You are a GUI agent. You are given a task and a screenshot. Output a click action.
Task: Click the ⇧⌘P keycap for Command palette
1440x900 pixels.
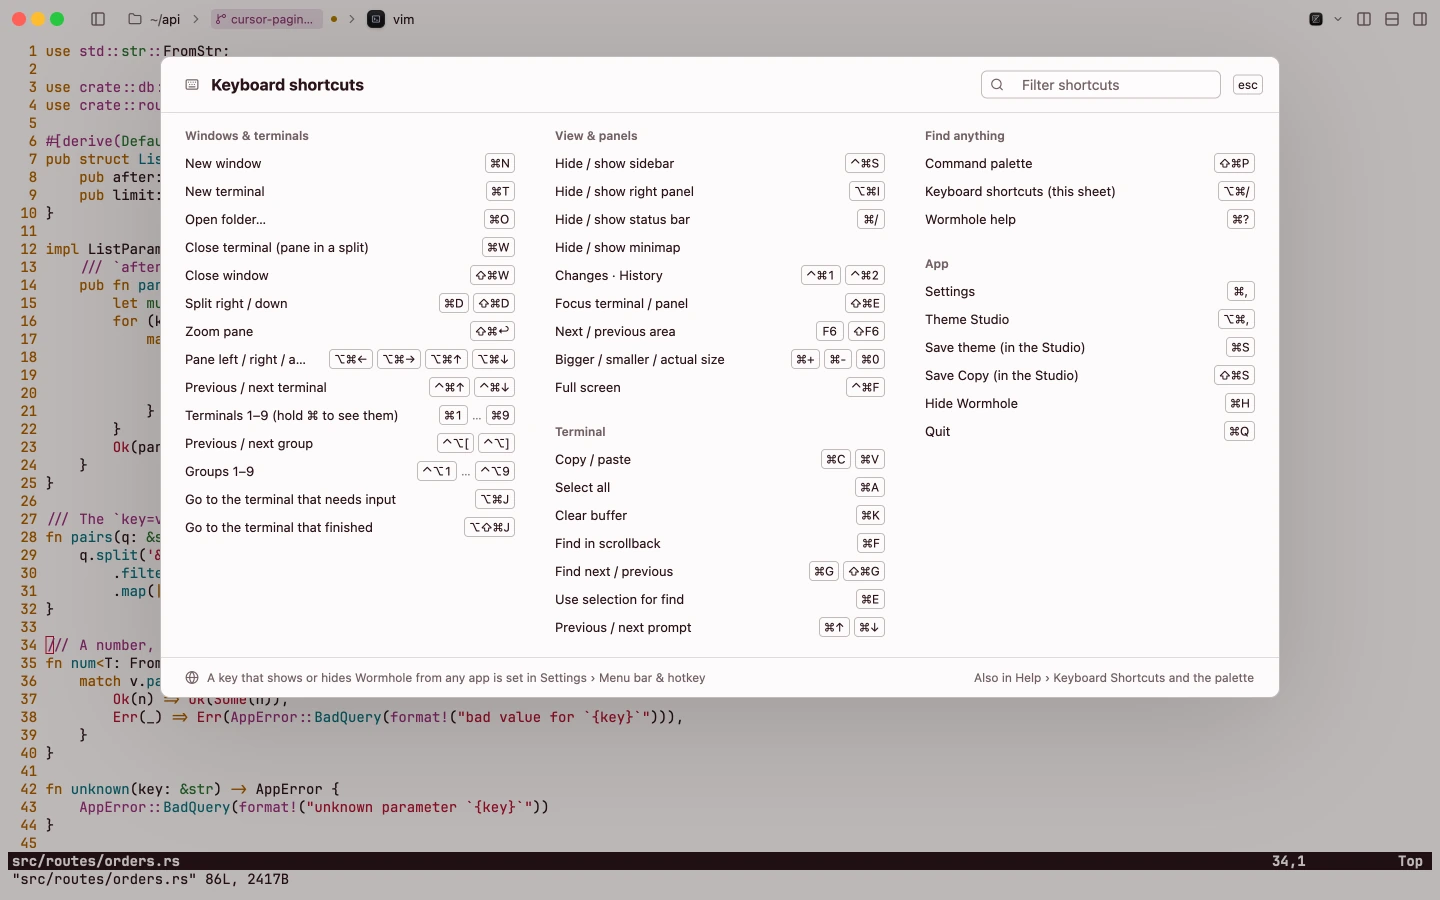[x=1235, y=163]
